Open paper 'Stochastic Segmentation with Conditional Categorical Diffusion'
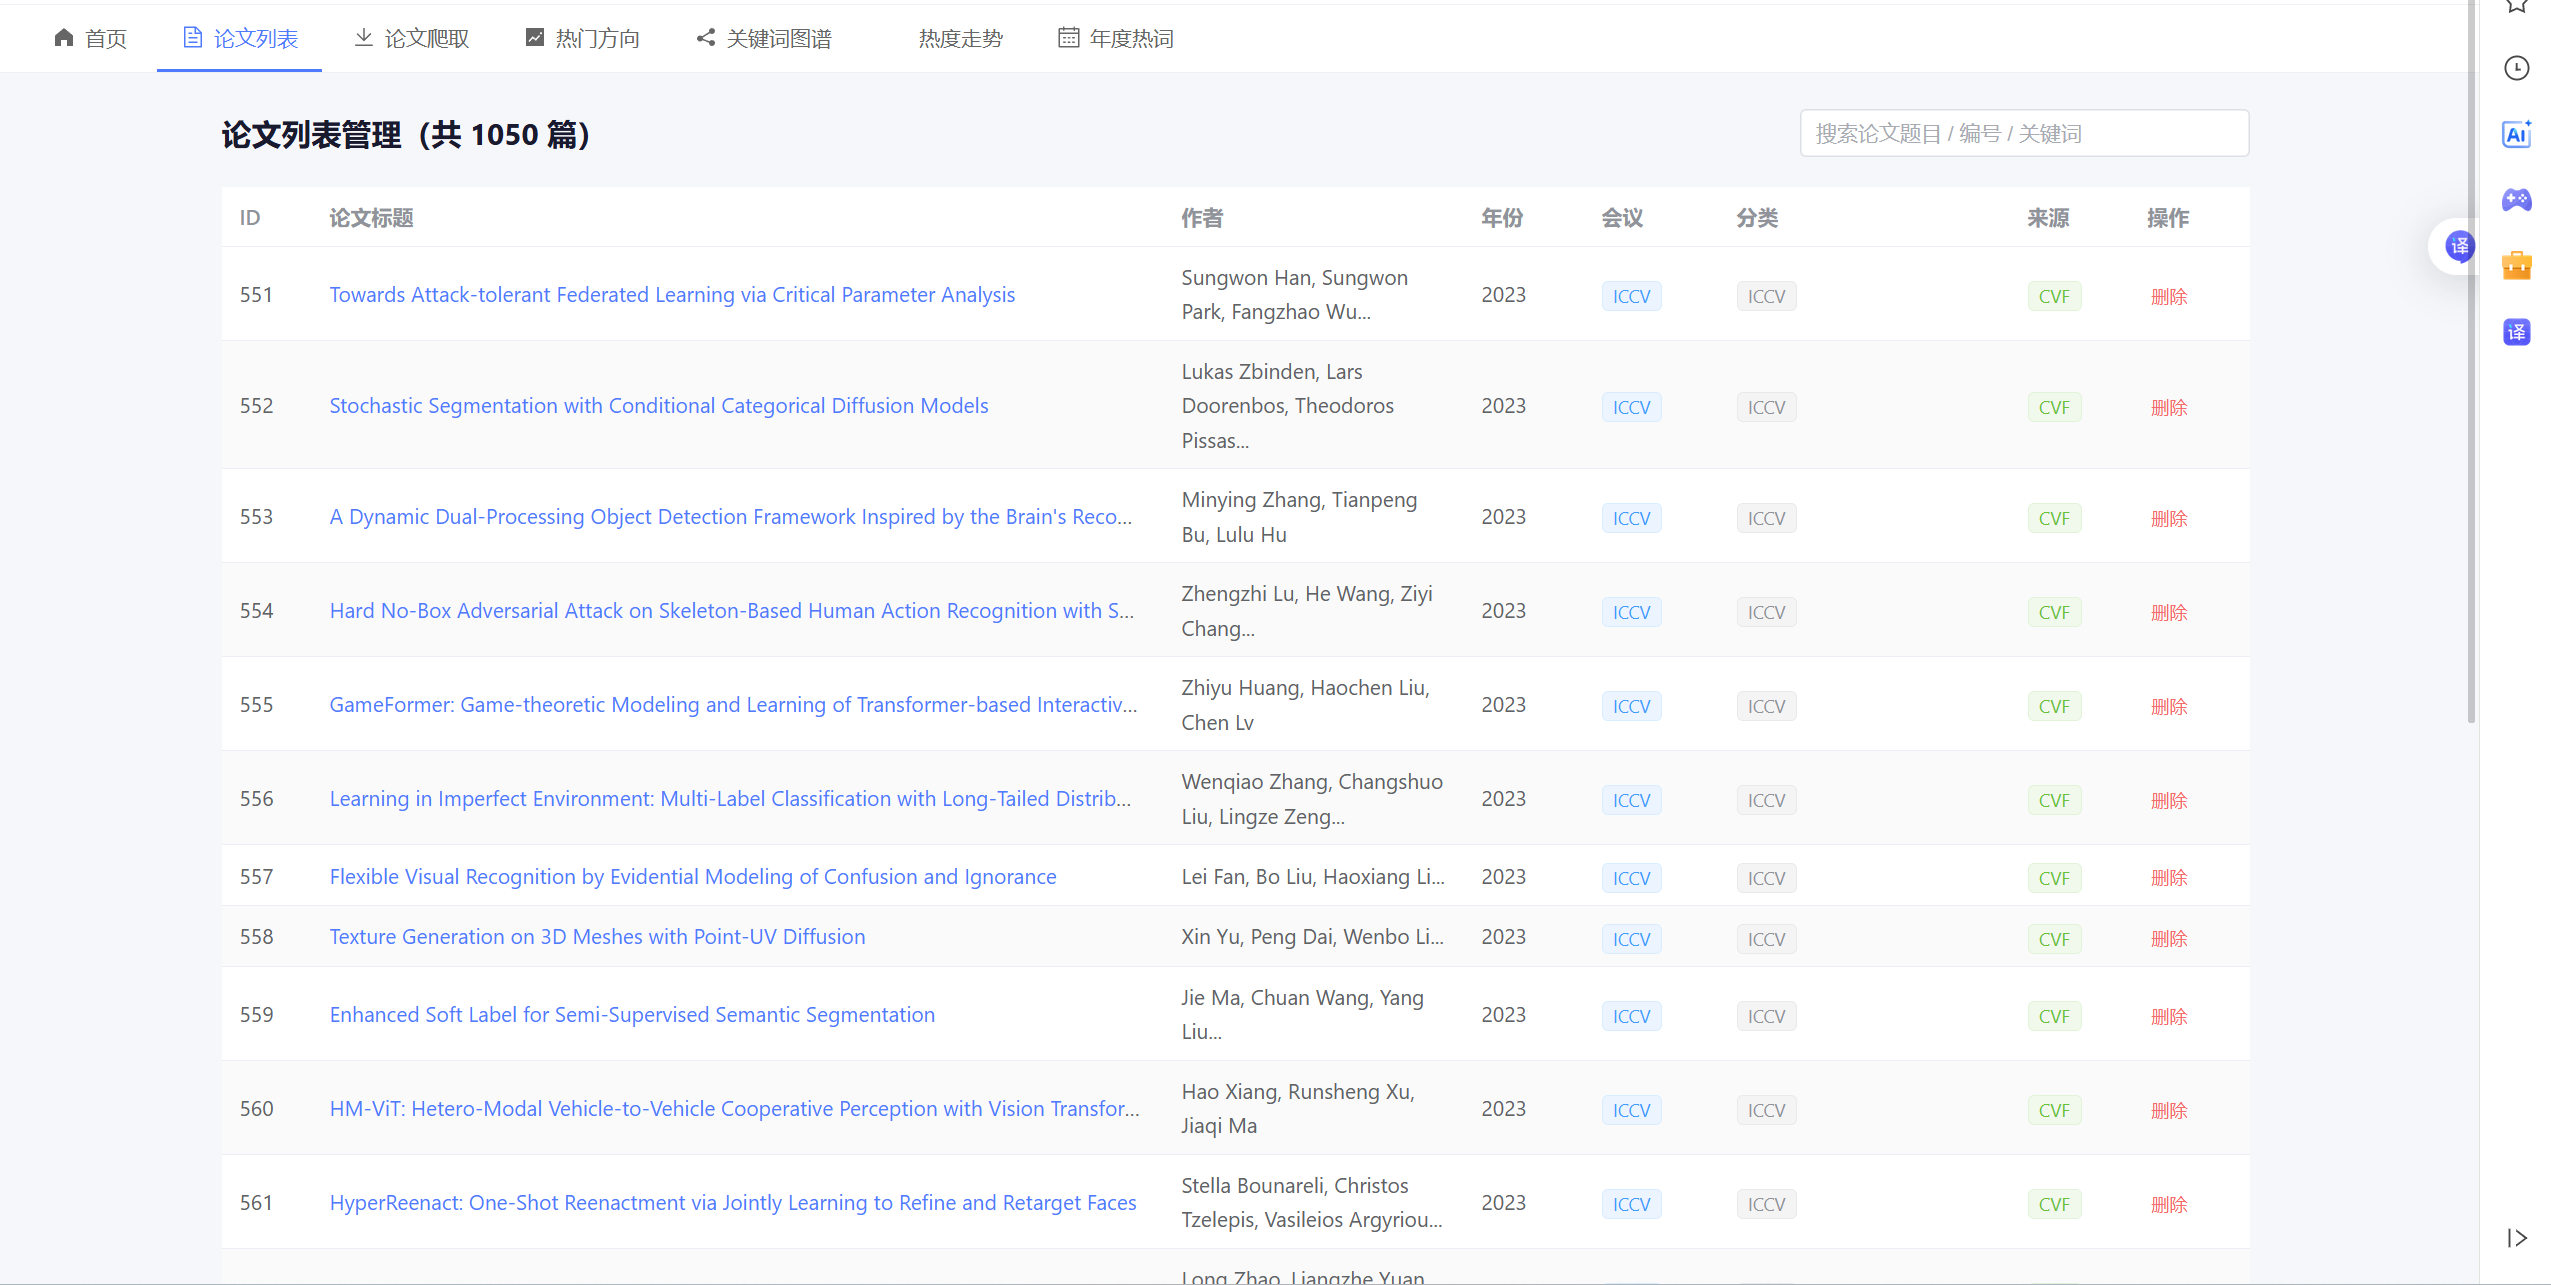Viewport: 2551px width, 1285px height. (x=659, y=406)
